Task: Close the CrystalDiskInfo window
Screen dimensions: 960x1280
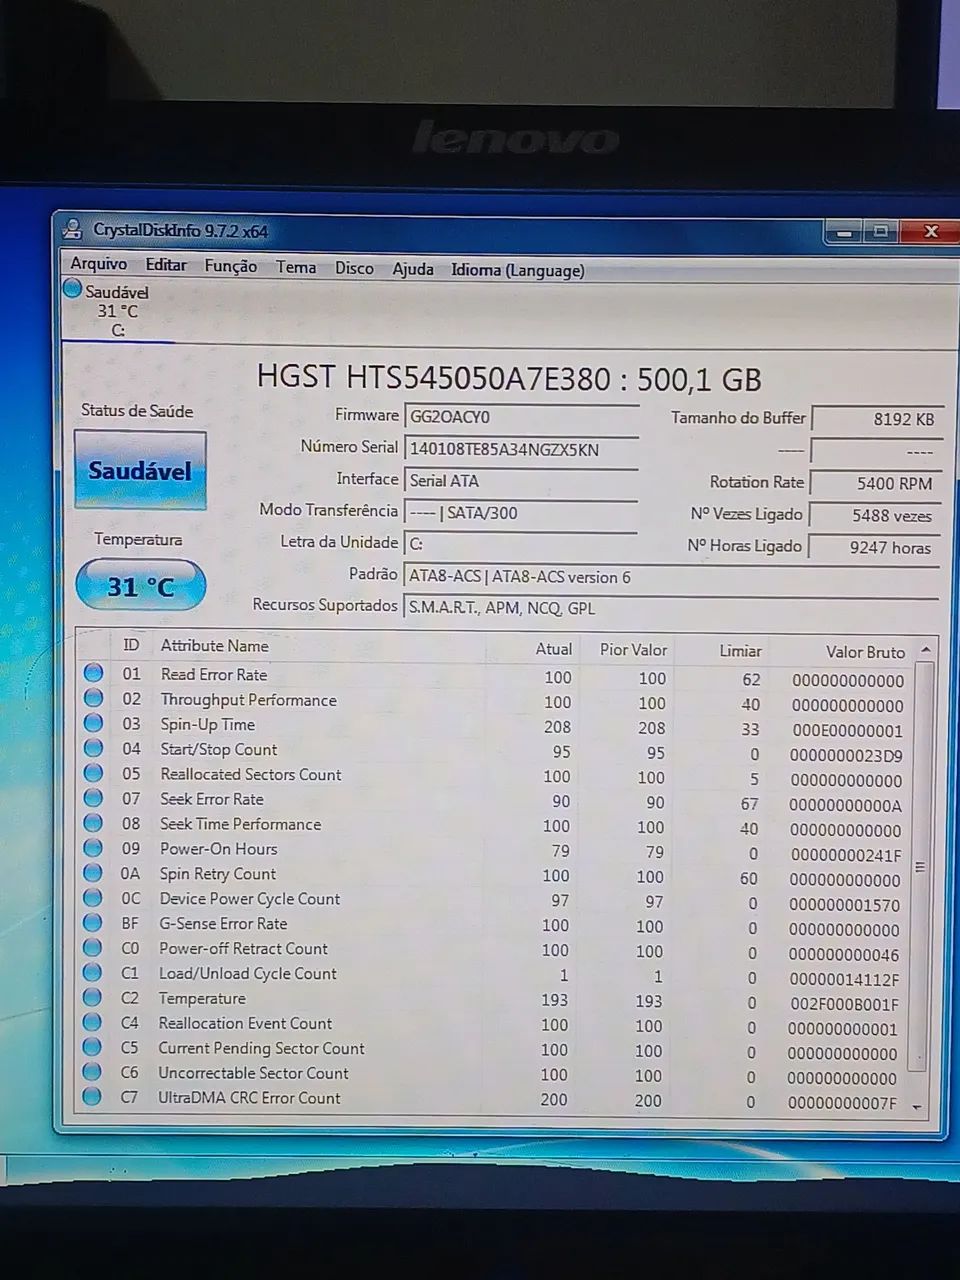Action: [930, 232]
